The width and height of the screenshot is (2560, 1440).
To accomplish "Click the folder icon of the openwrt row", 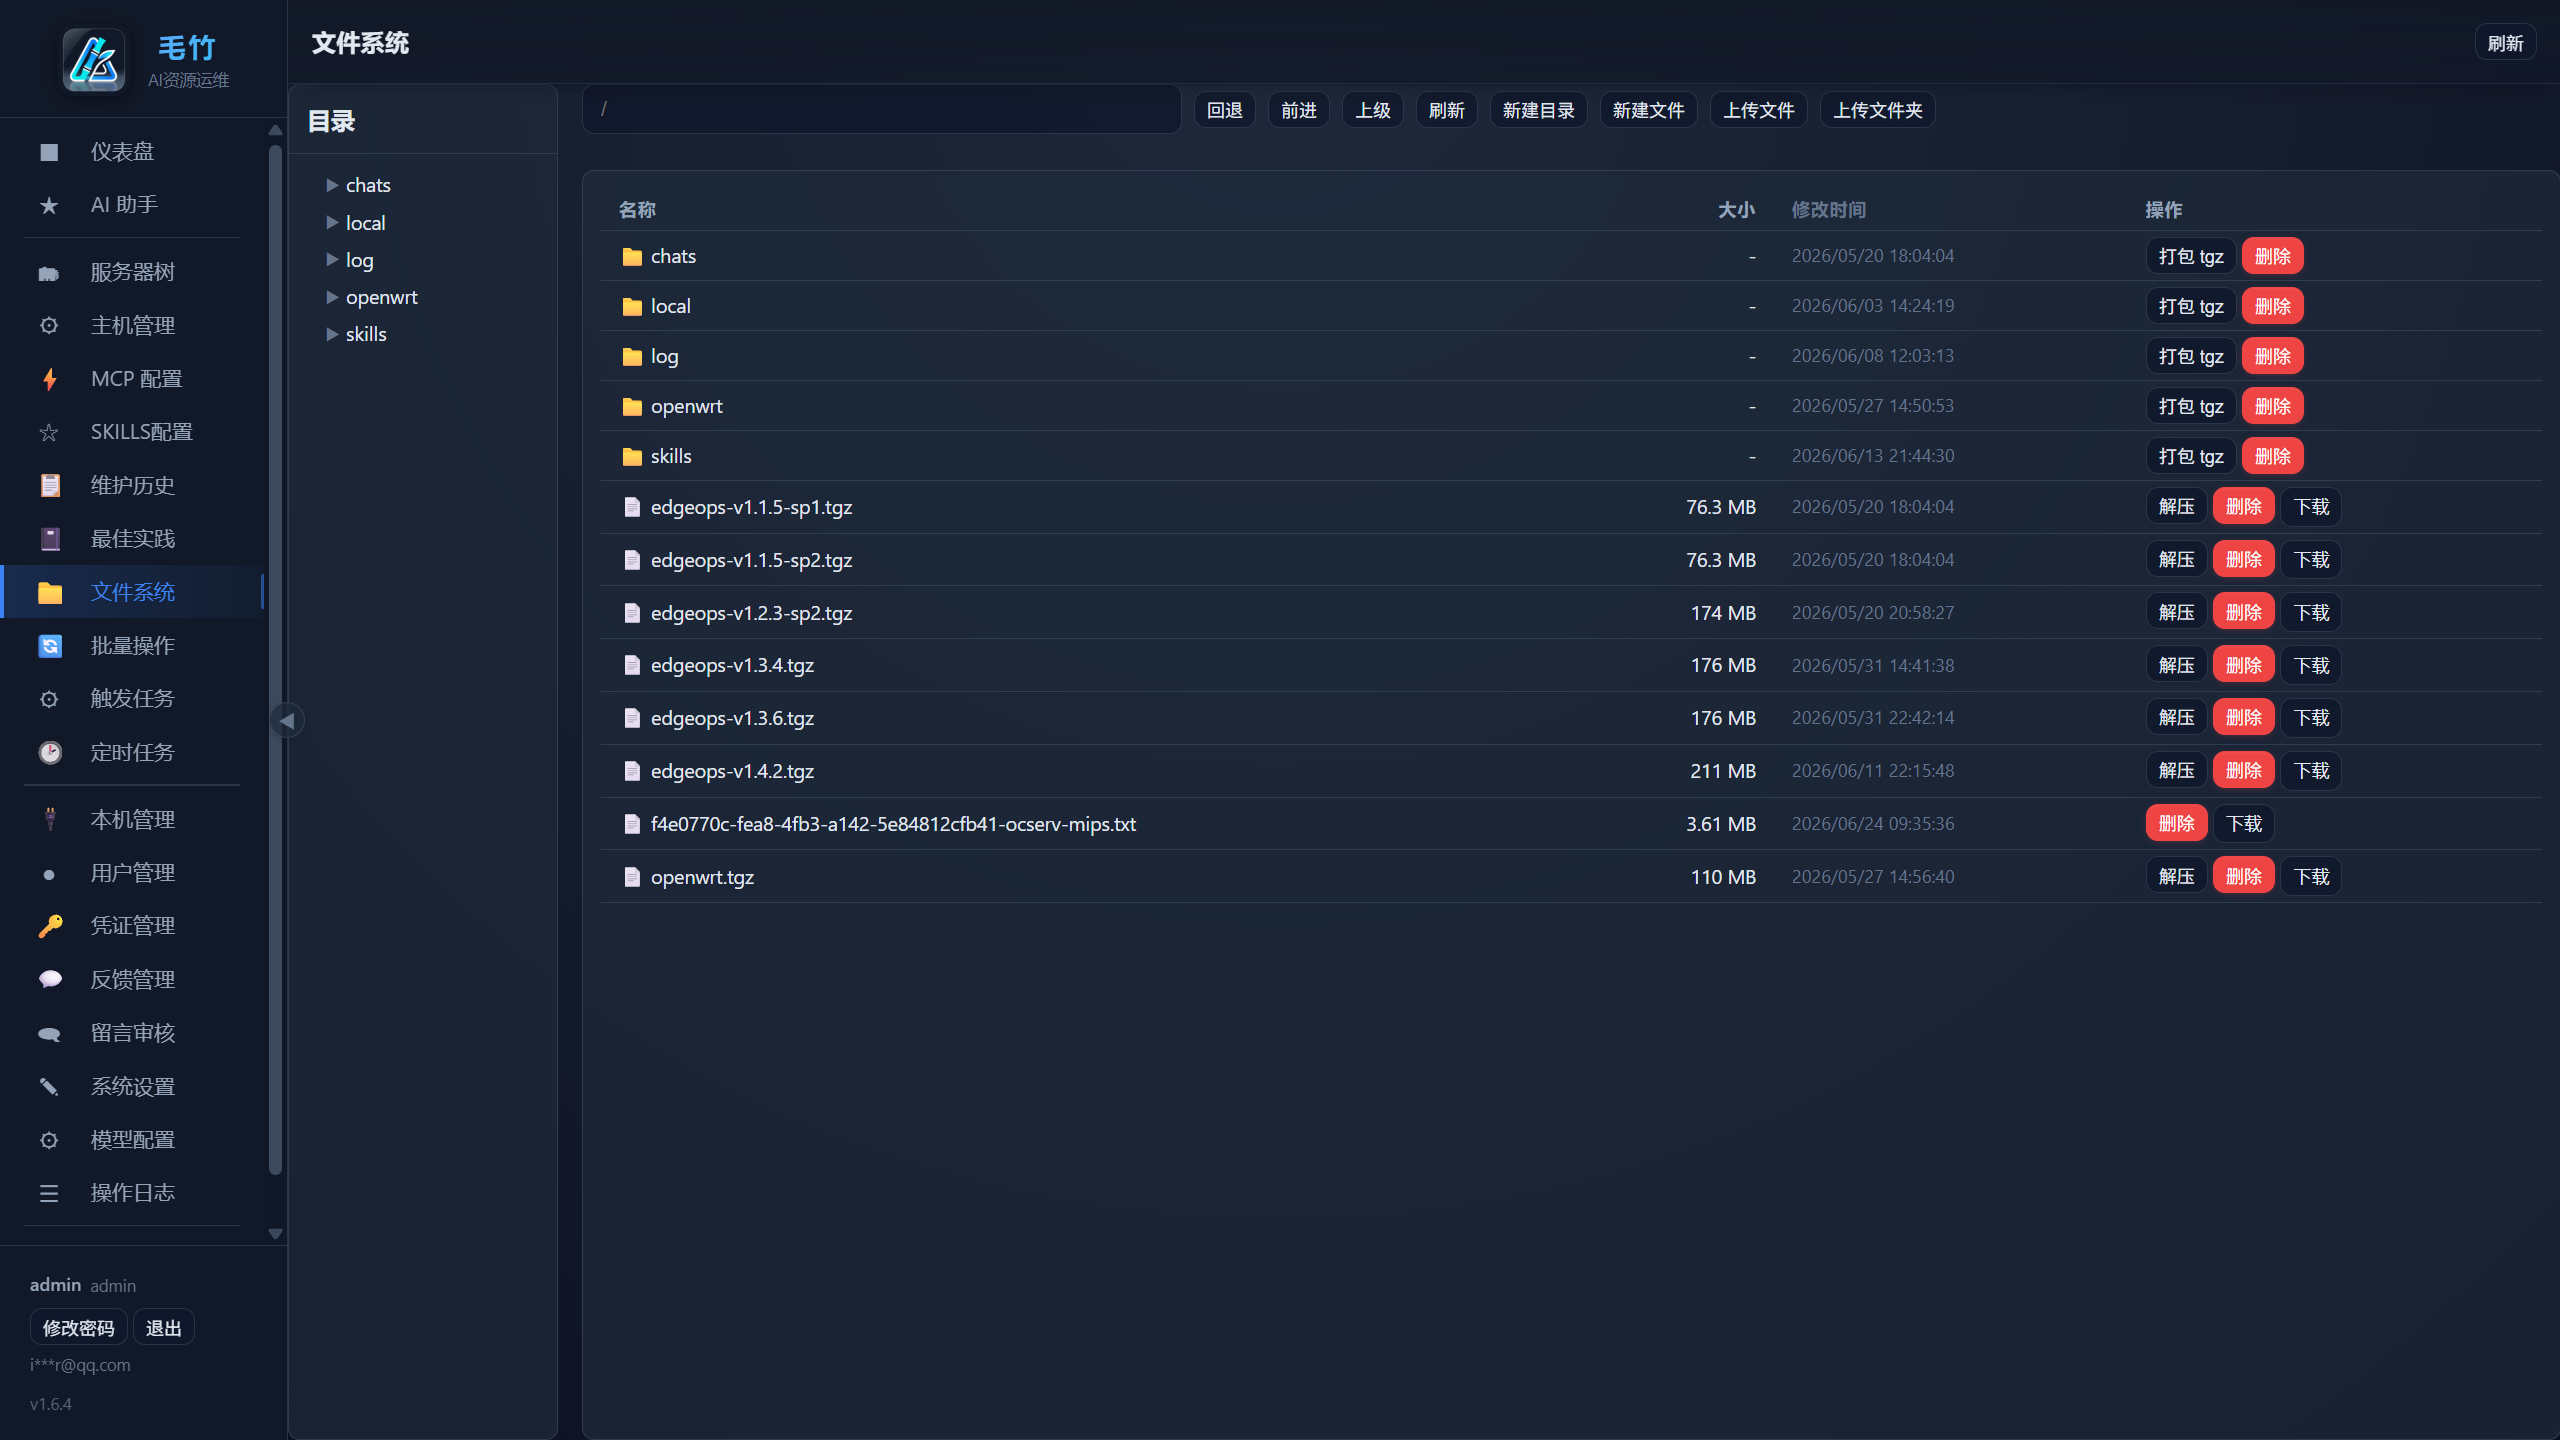I will point(632,406).
